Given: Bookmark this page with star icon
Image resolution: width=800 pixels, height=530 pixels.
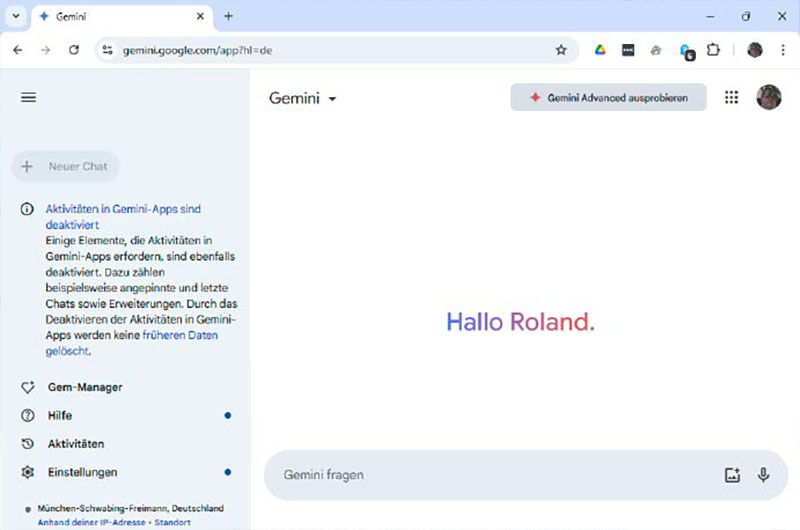Looking at the screenshot, I should click(561, 50).
